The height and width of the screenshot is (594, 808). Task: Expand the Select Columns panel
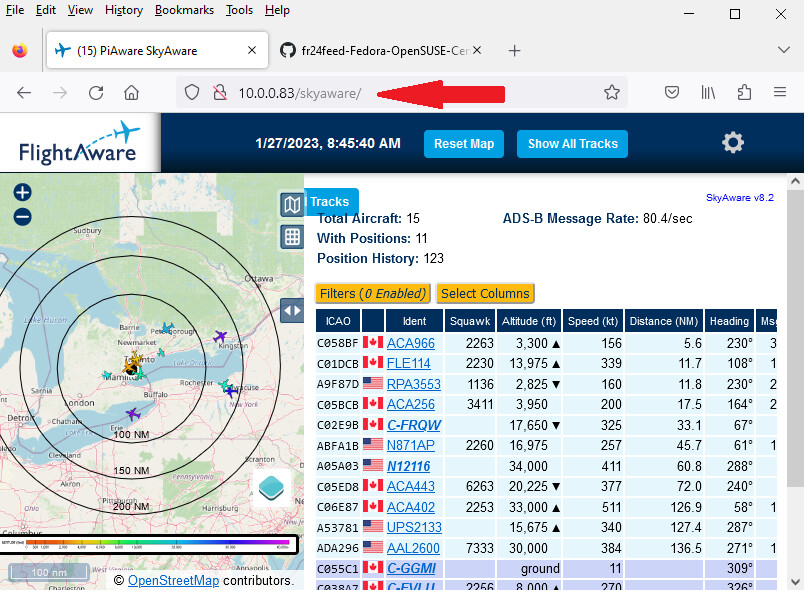(485, 294)
